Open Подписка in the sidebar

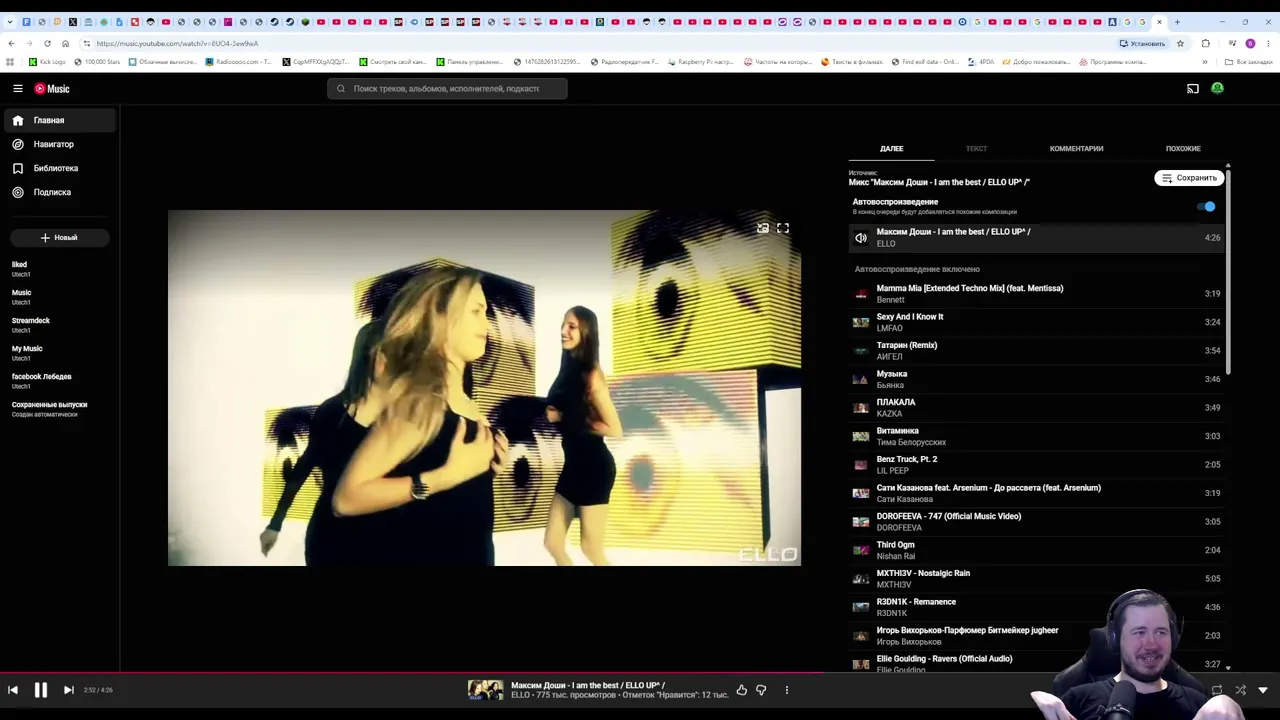58,192
